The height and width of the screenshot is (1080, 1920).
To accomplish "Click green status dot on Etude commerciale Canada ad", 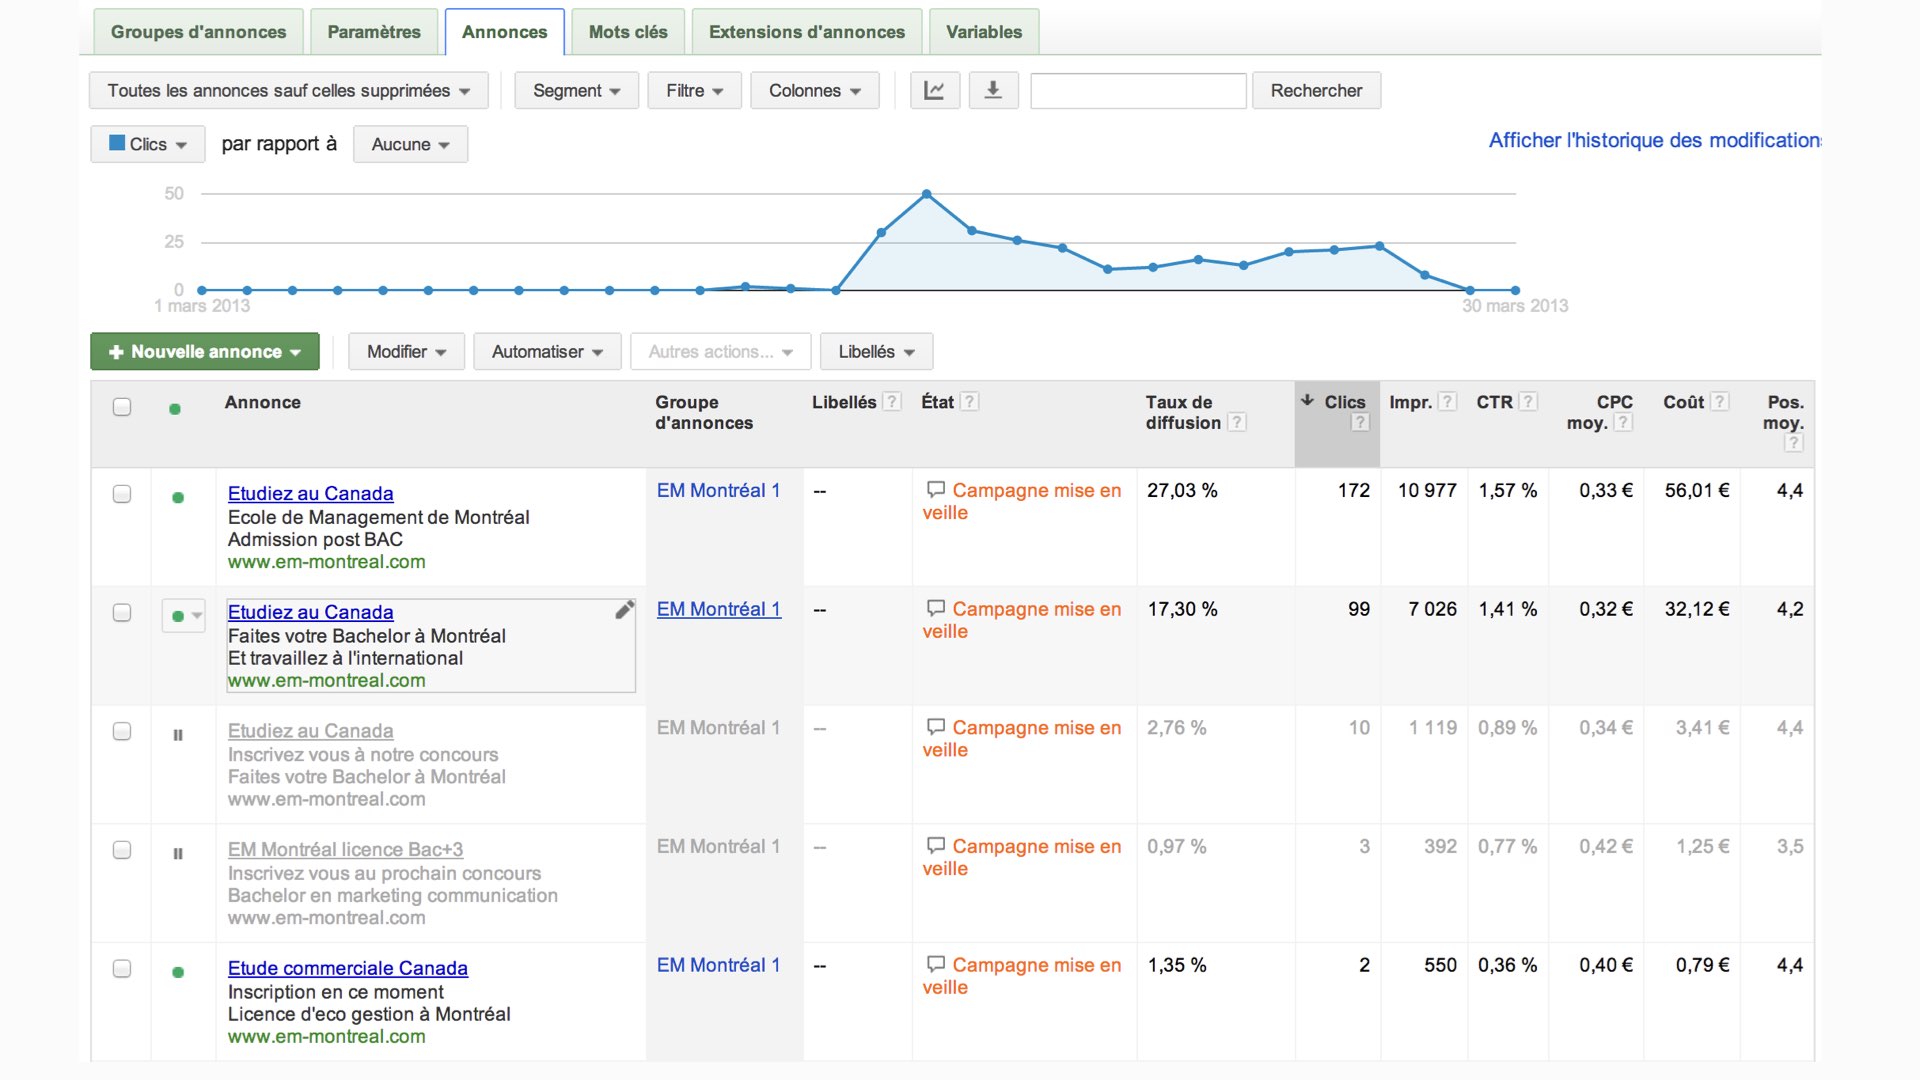I will 178,972.
